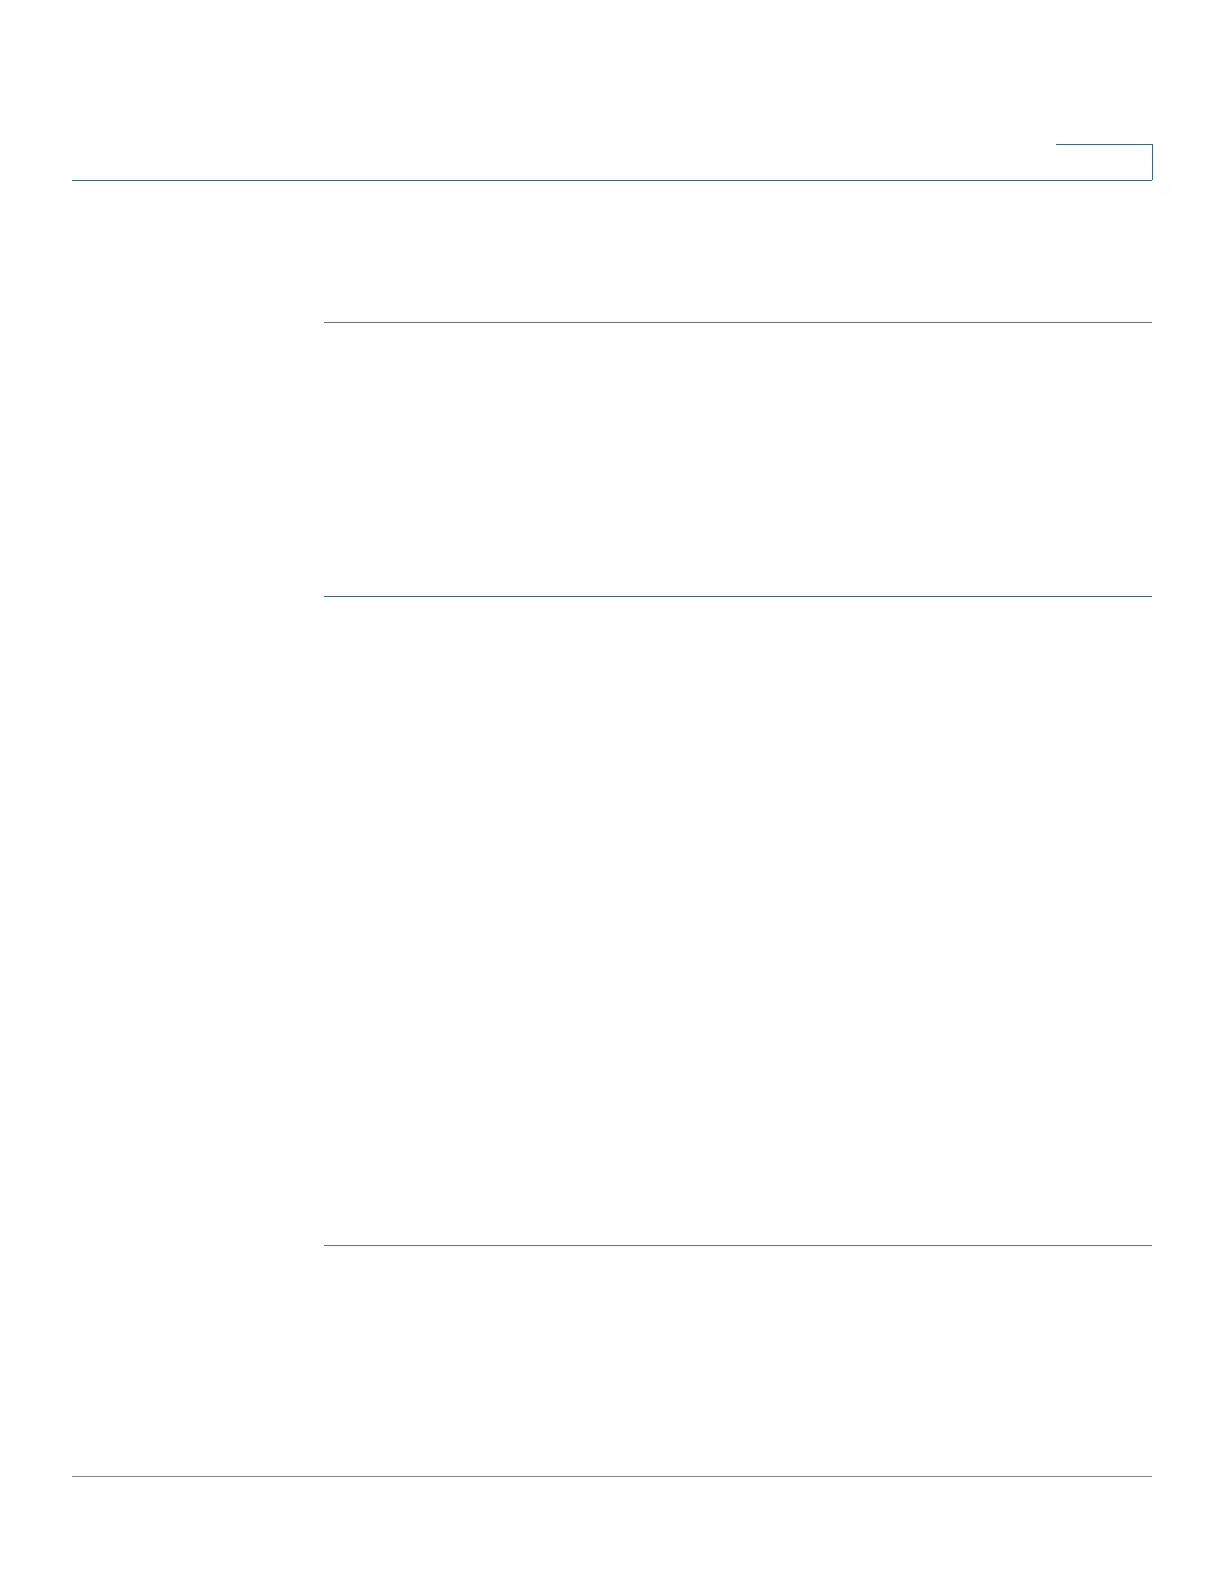Click the first teal section divider
1224x1584 pixels.
(738, 322)
